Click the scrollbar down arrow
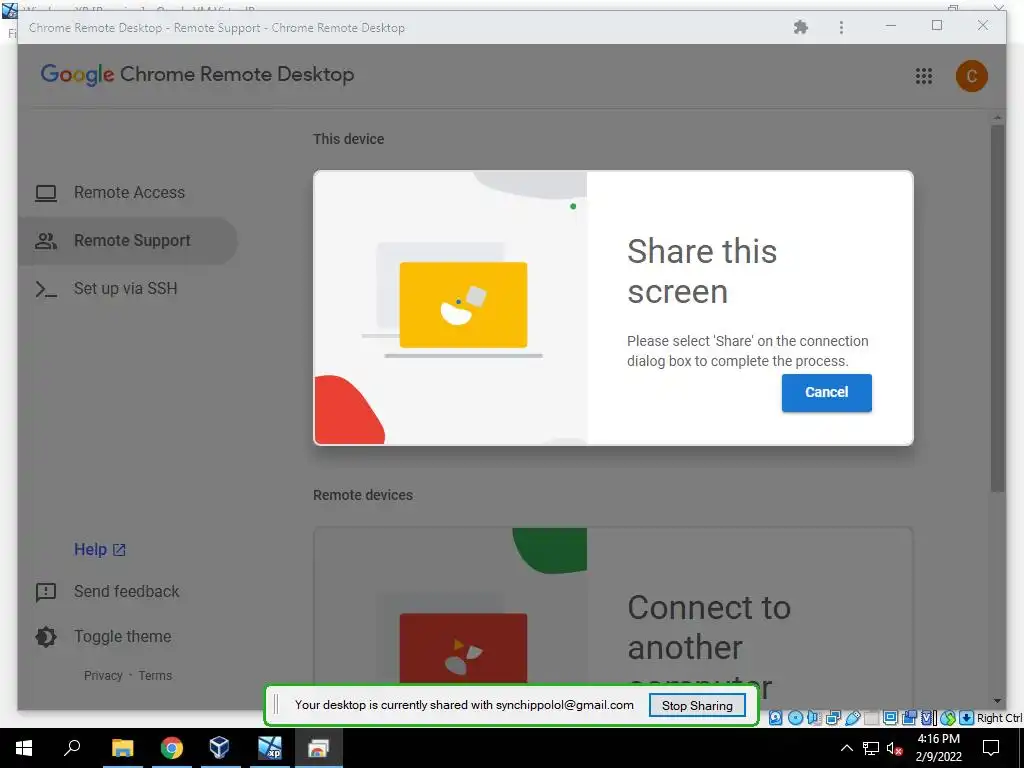Image resolution: width=1024 pixels, height=768 pixels. pyautogui.click(x=997, y=701)
